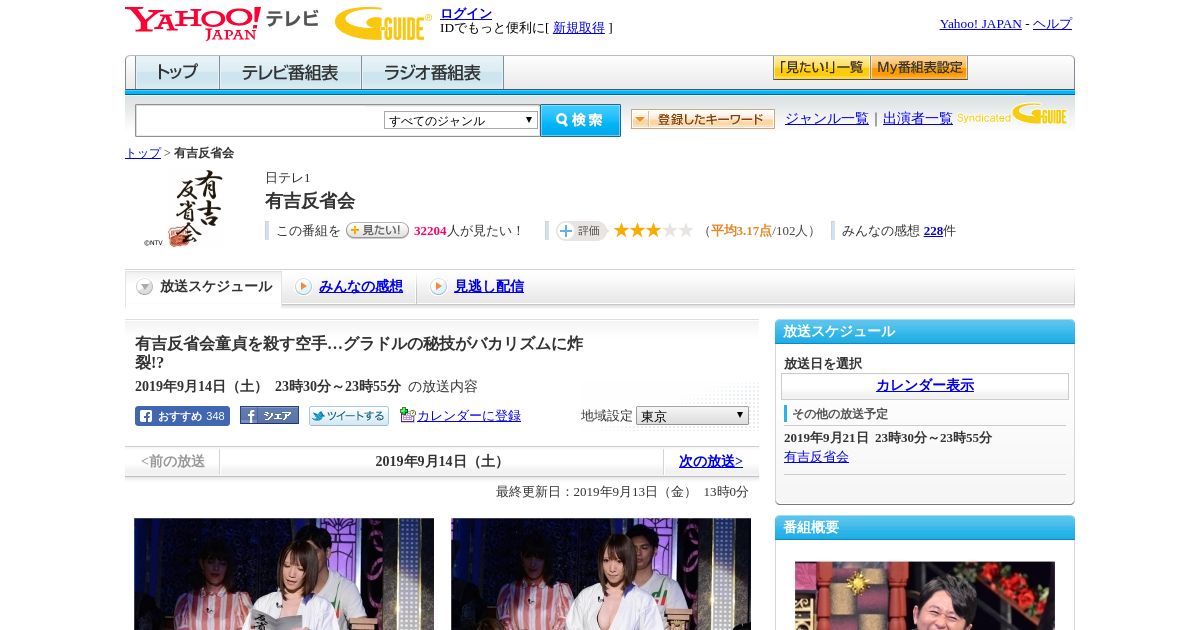
Task: Click the 平均3.17点 rating text
Action: [741, 230]
